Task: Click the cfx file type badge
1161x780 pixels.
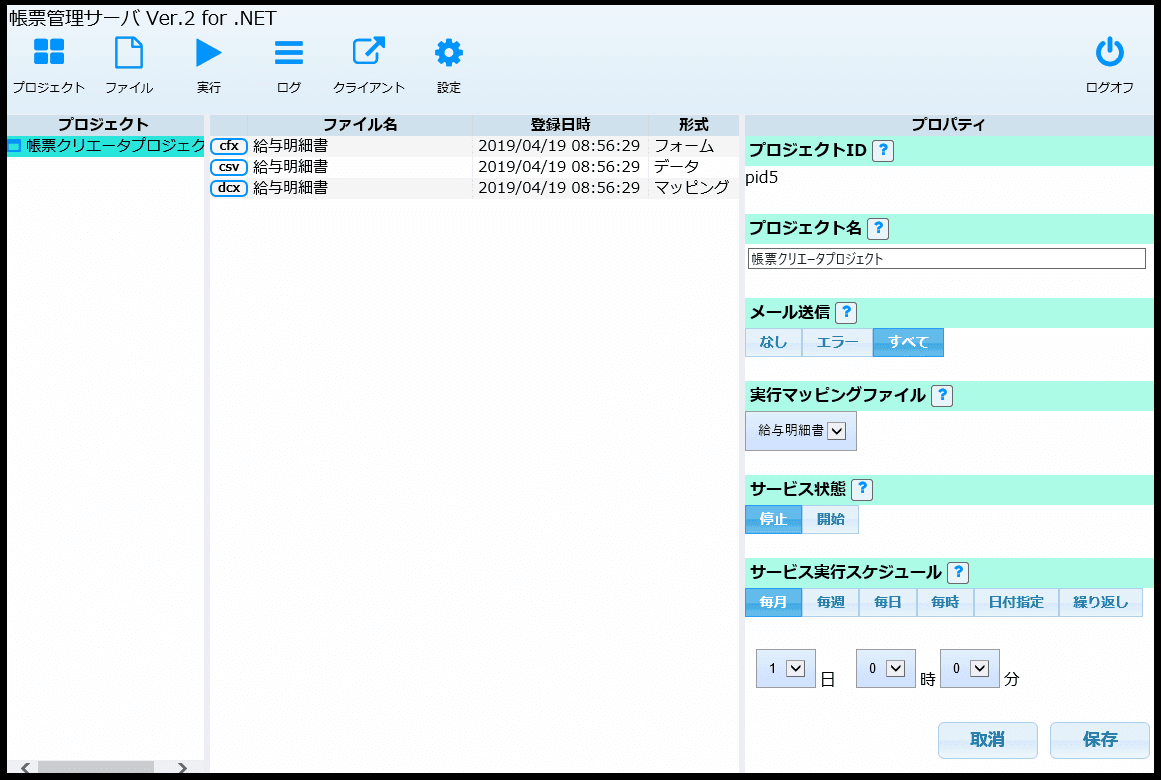Action: pyautogui.click(x=229, y=146)
